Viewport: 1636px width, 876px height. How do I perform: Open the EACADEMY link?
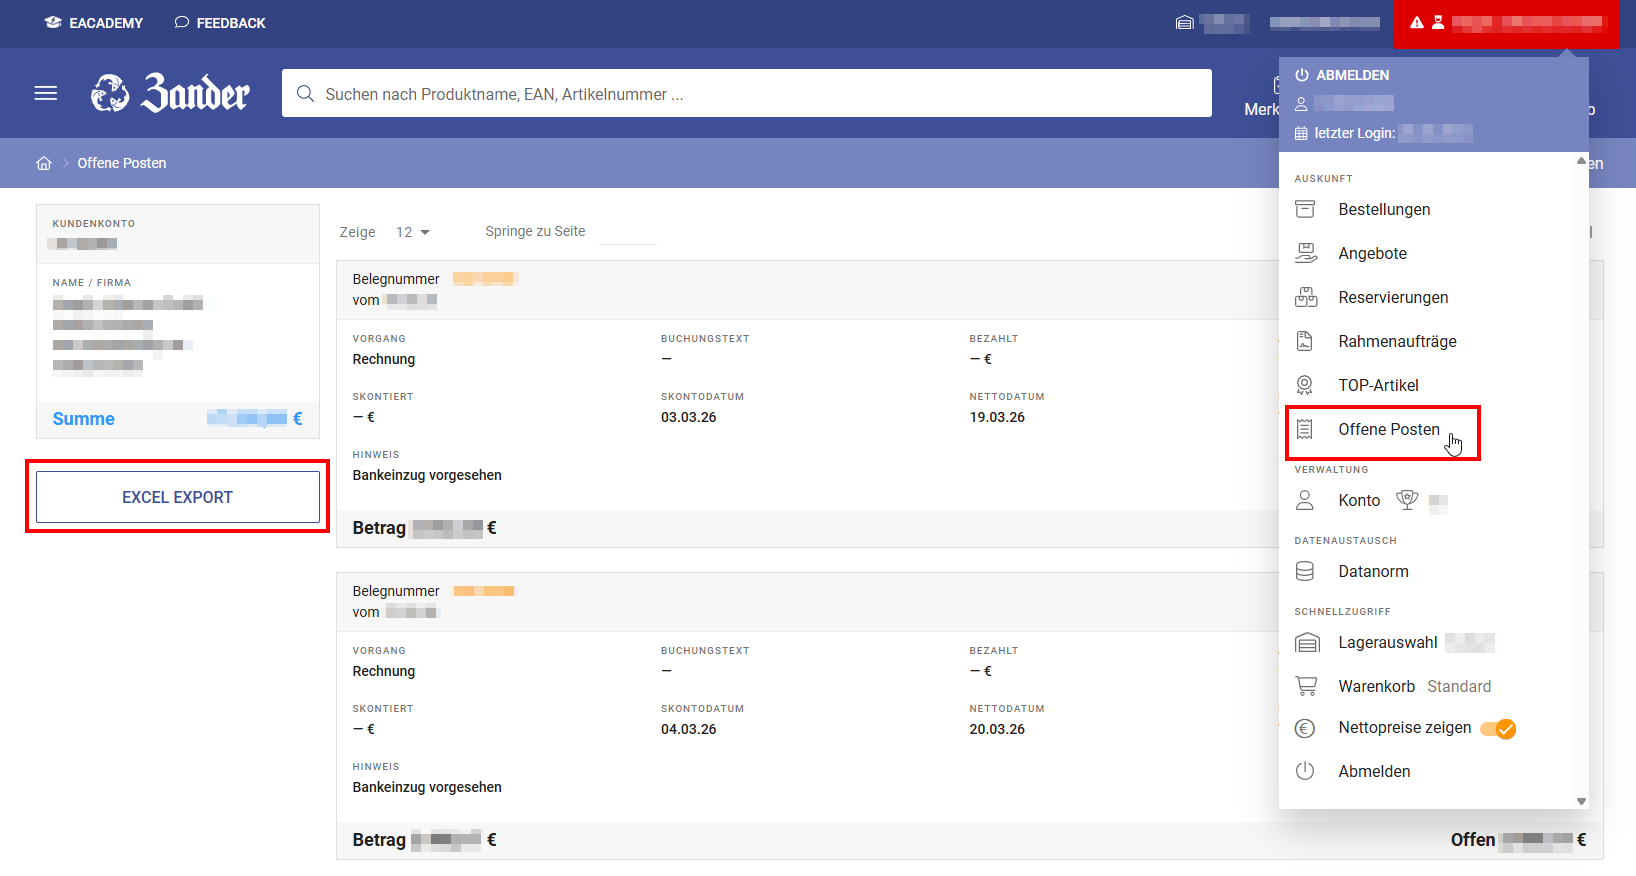click(x=94, y=23)
